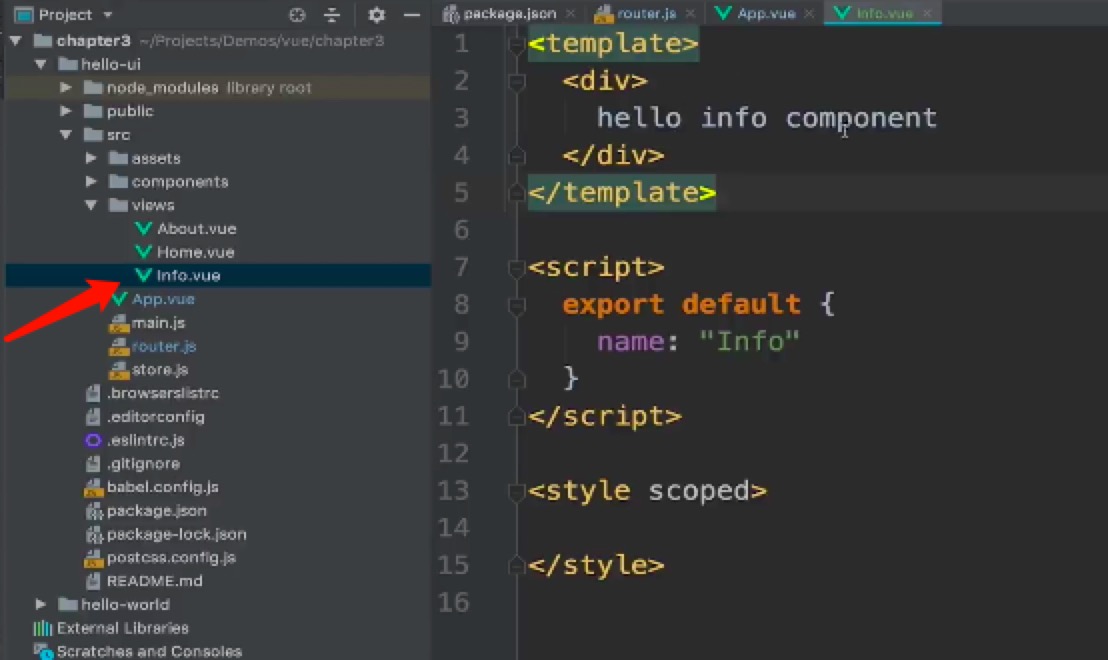
Task: Fold the script block at line 7
Action: 517,267
